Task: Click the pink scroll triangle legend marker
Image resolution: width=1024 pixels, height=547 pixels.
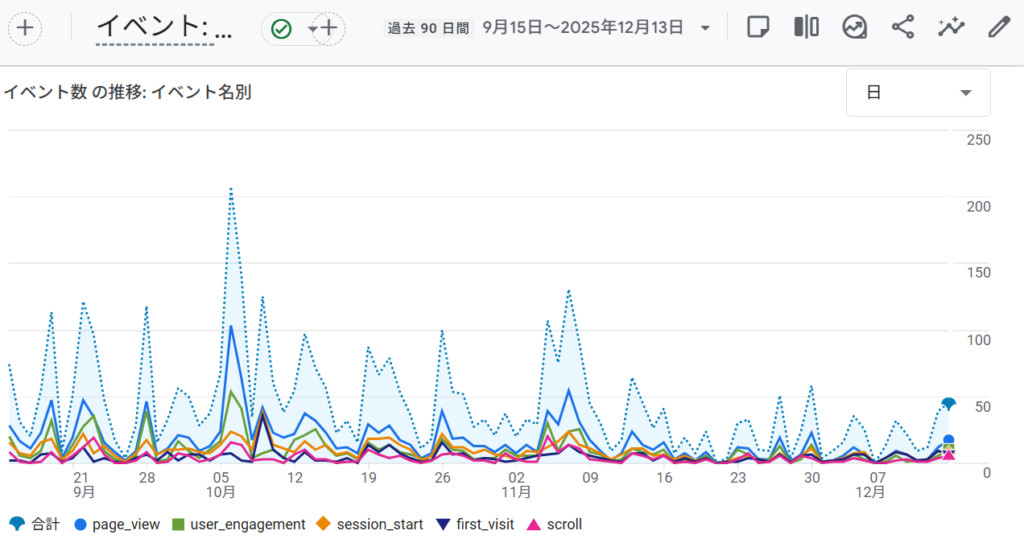Action: 534,524
